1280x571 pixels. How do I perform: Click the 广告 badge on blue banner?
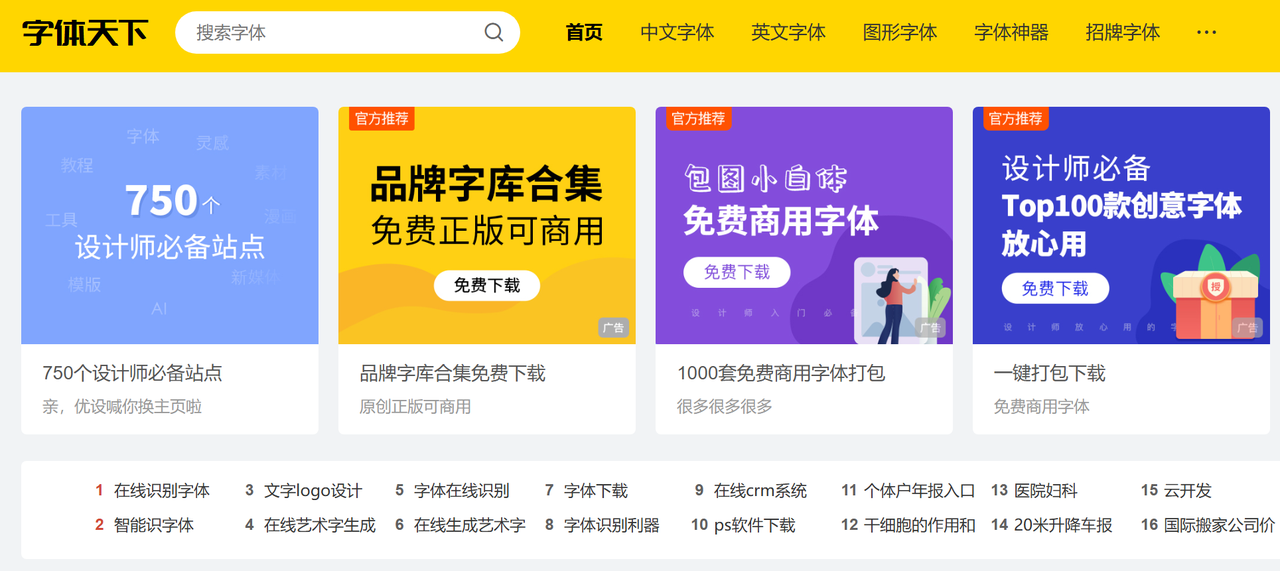1247,328
